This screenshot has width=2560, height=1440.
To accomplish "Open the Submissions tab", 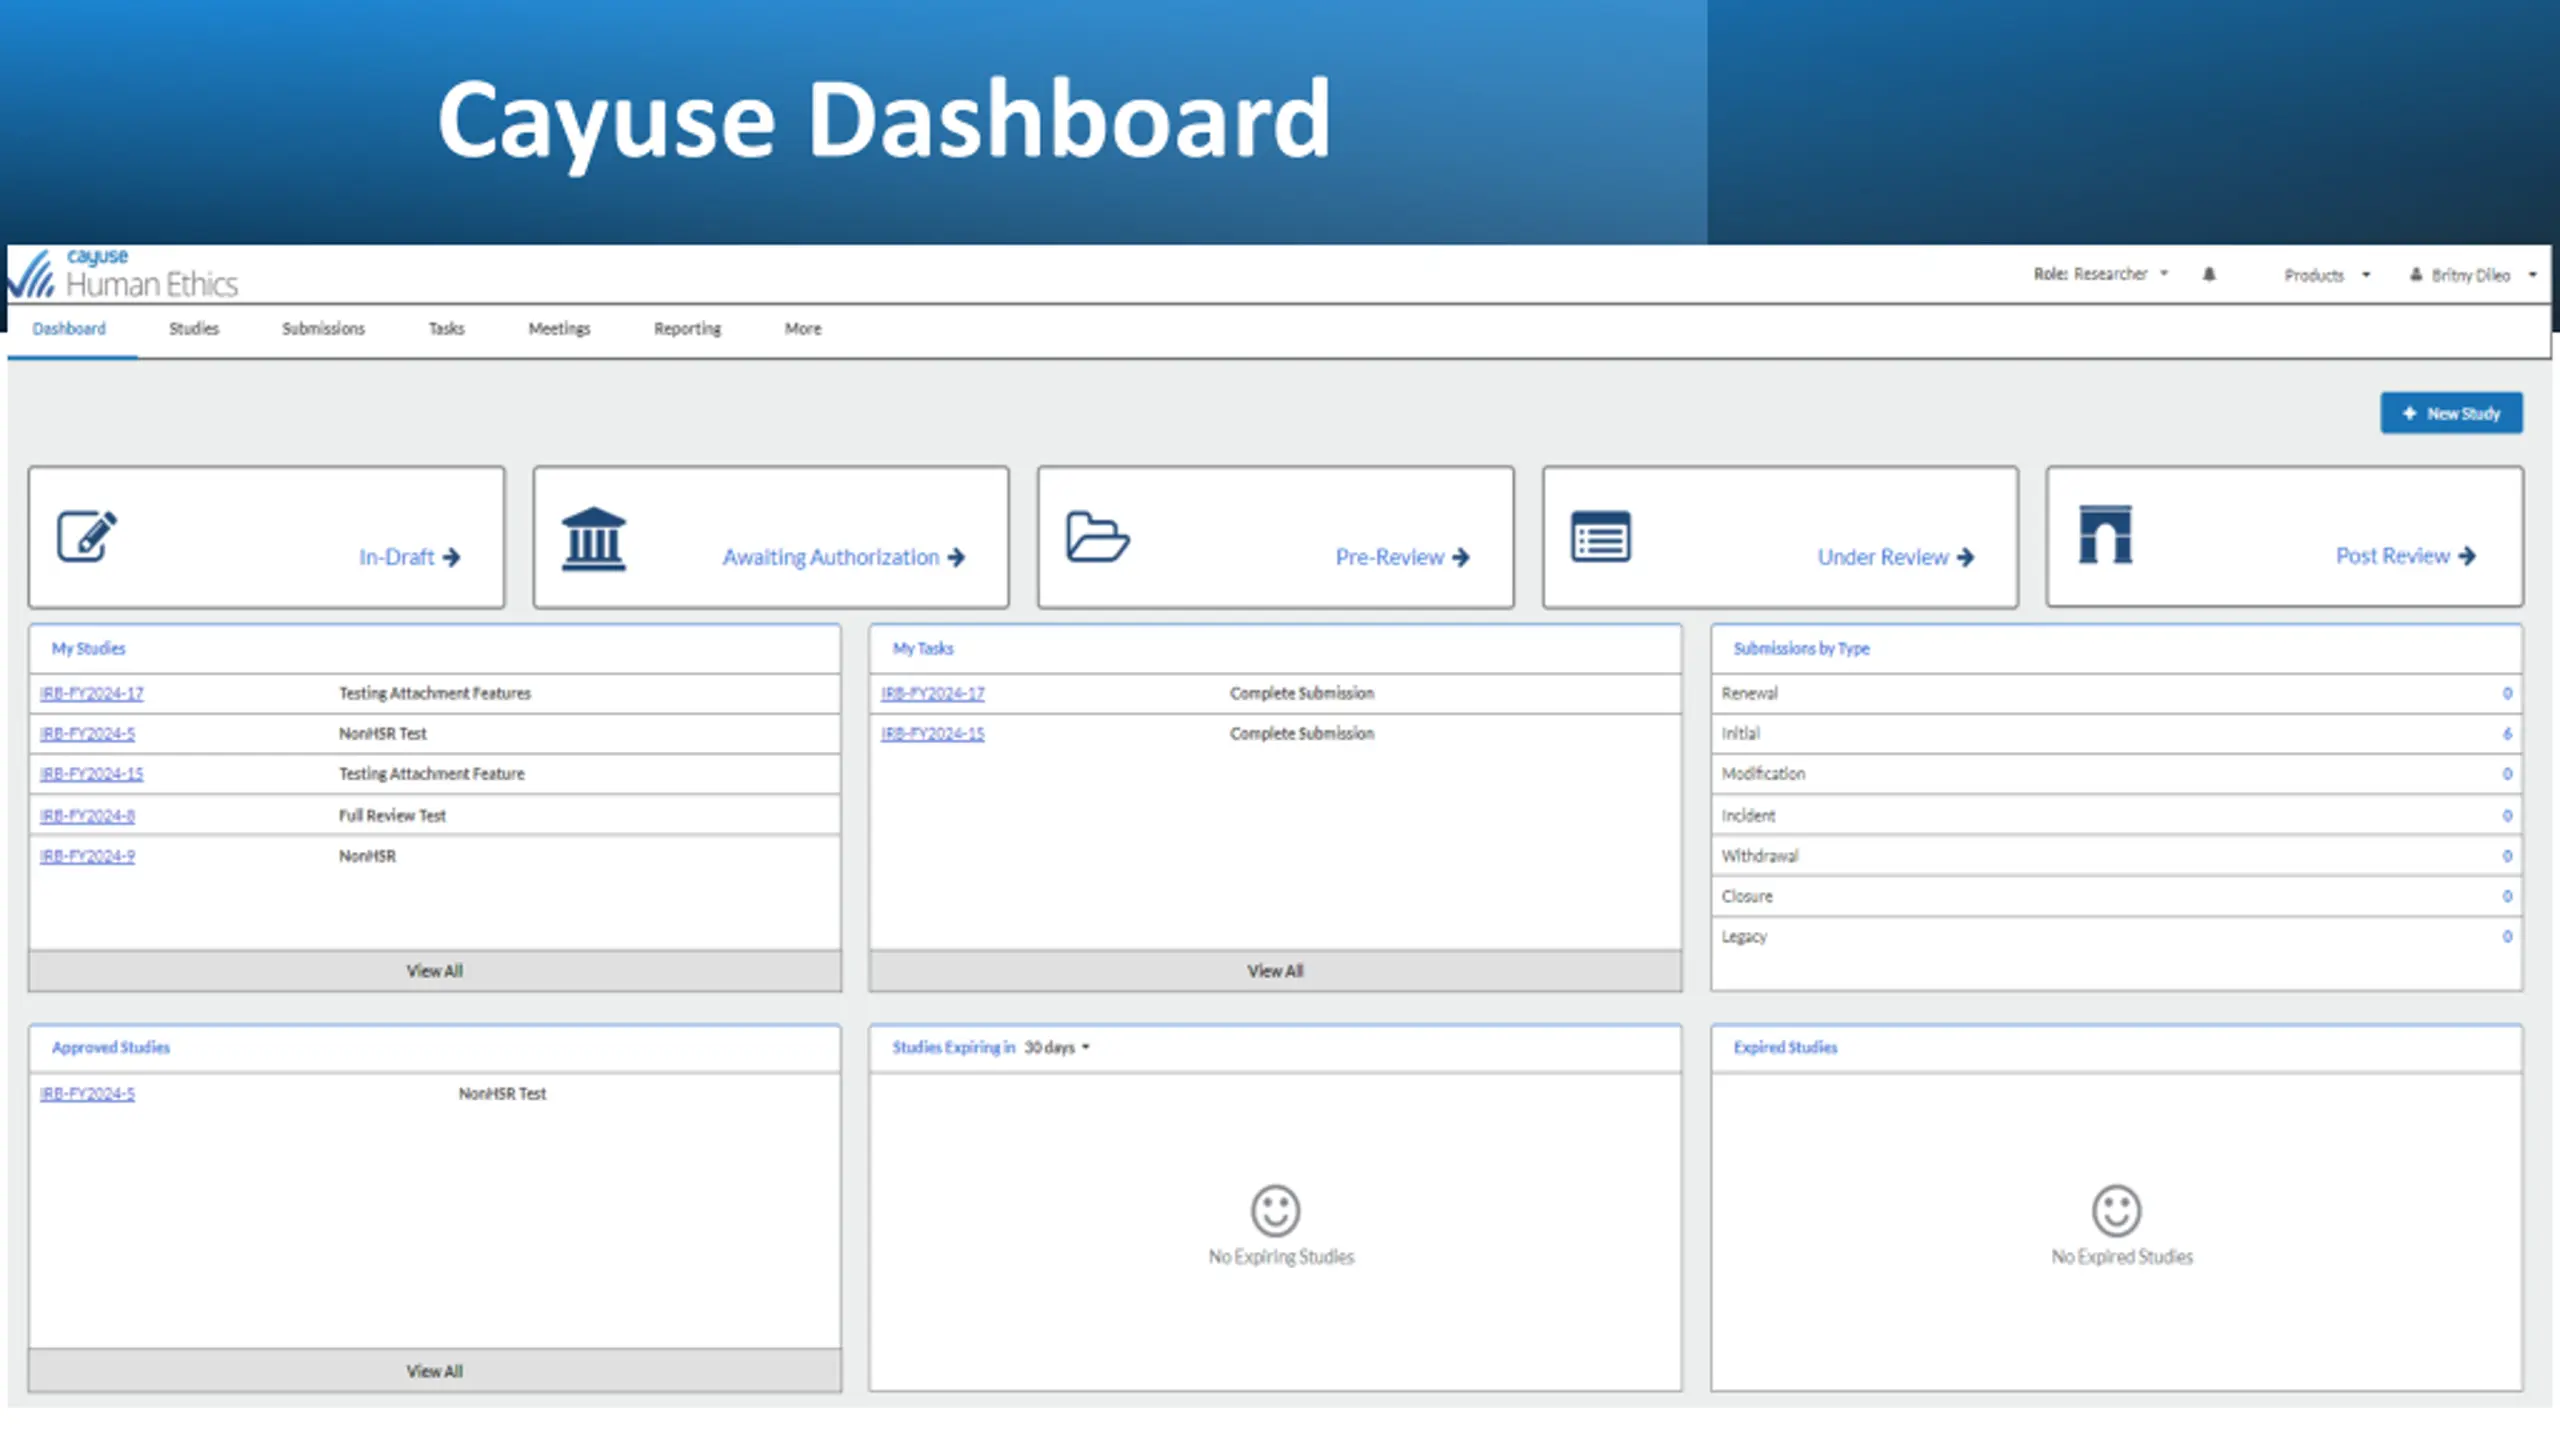I will pyautogui.click(x=323, y=328).
